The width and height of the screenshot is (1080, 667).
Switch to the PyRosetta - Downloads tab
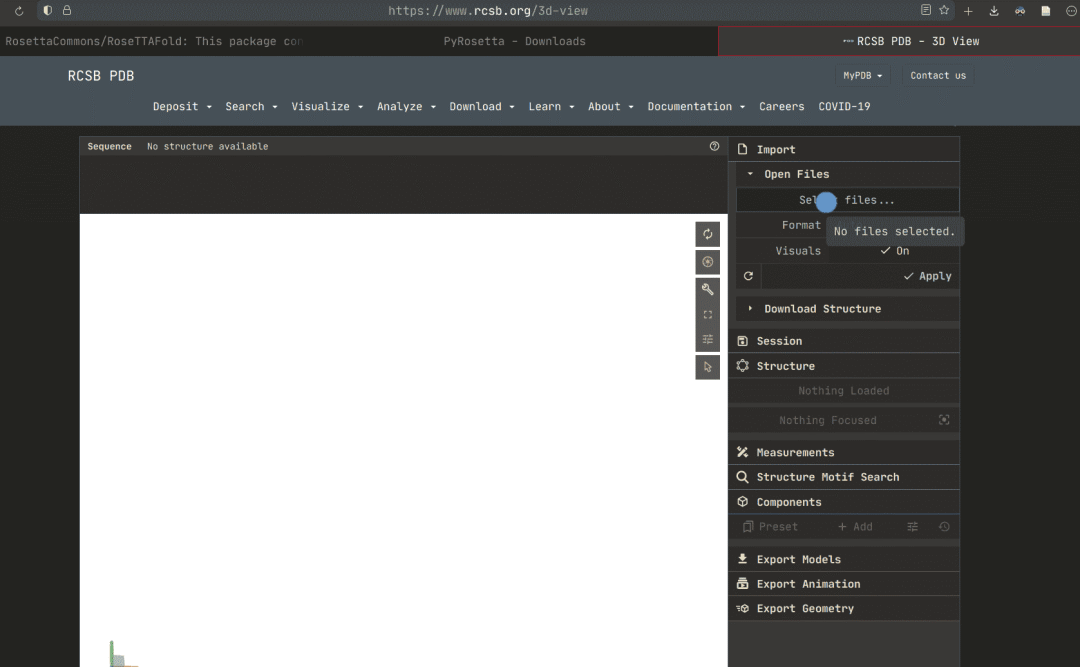tap(514, 41)
